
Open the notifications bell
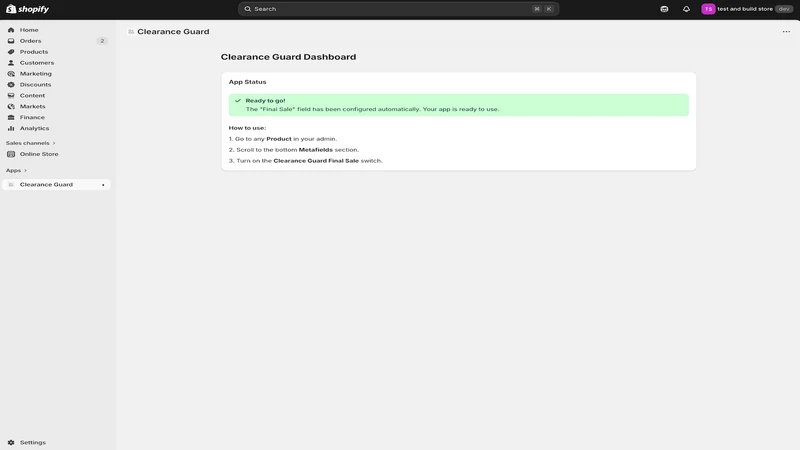click(x=686, y=9)
